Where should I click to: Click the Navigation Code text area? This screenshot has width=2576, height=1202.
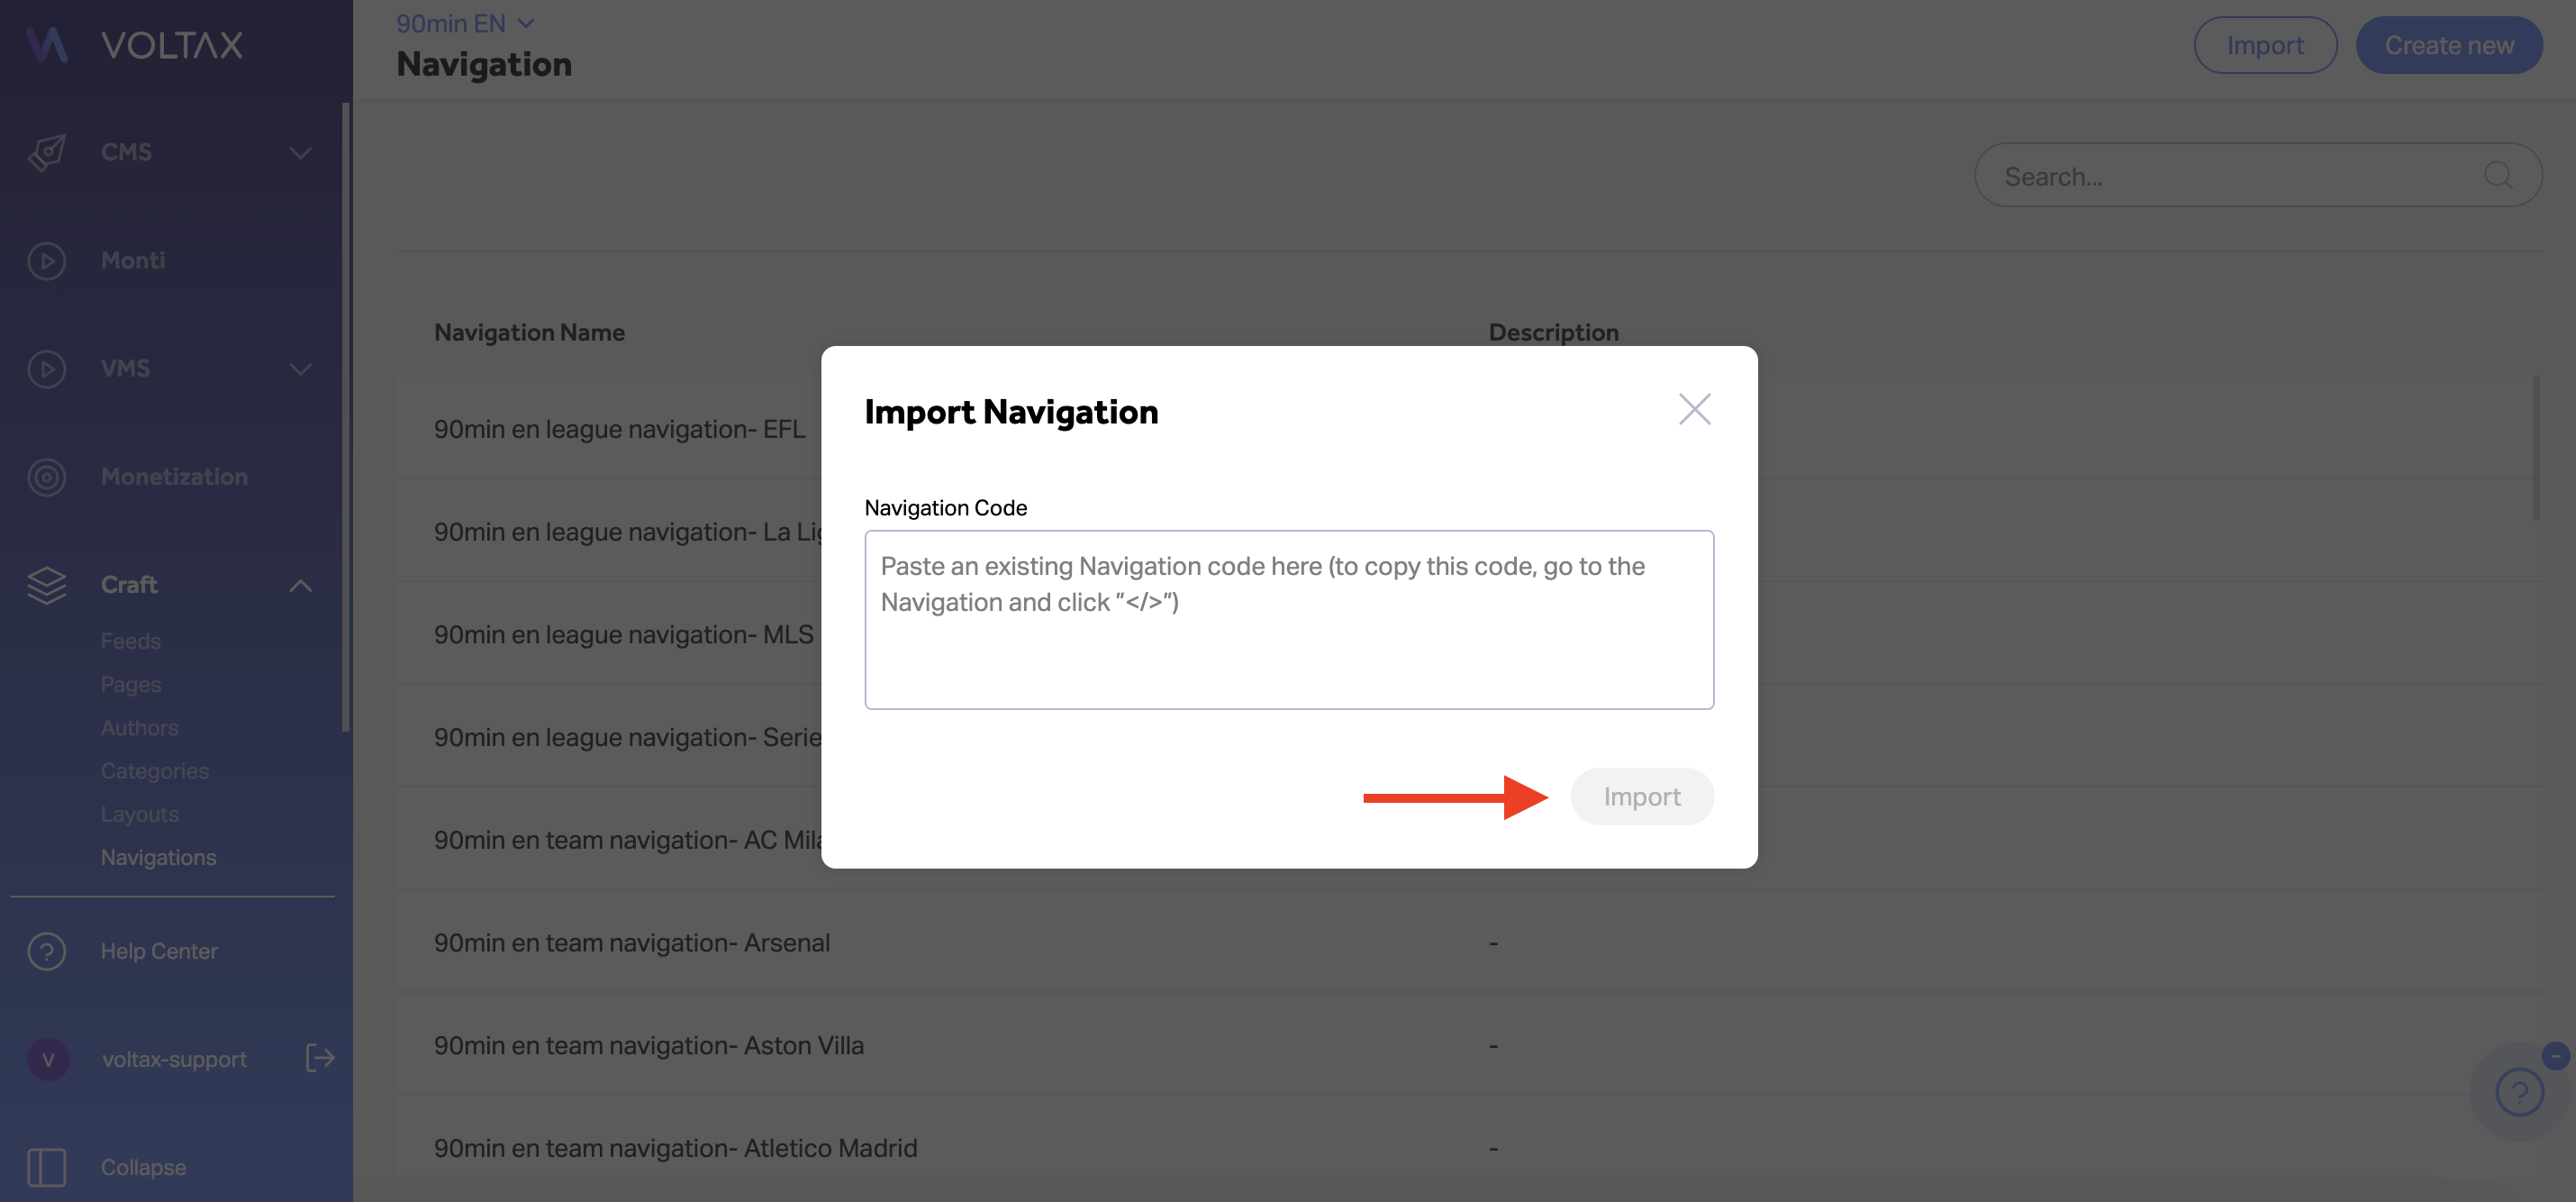coord(1289,619)
